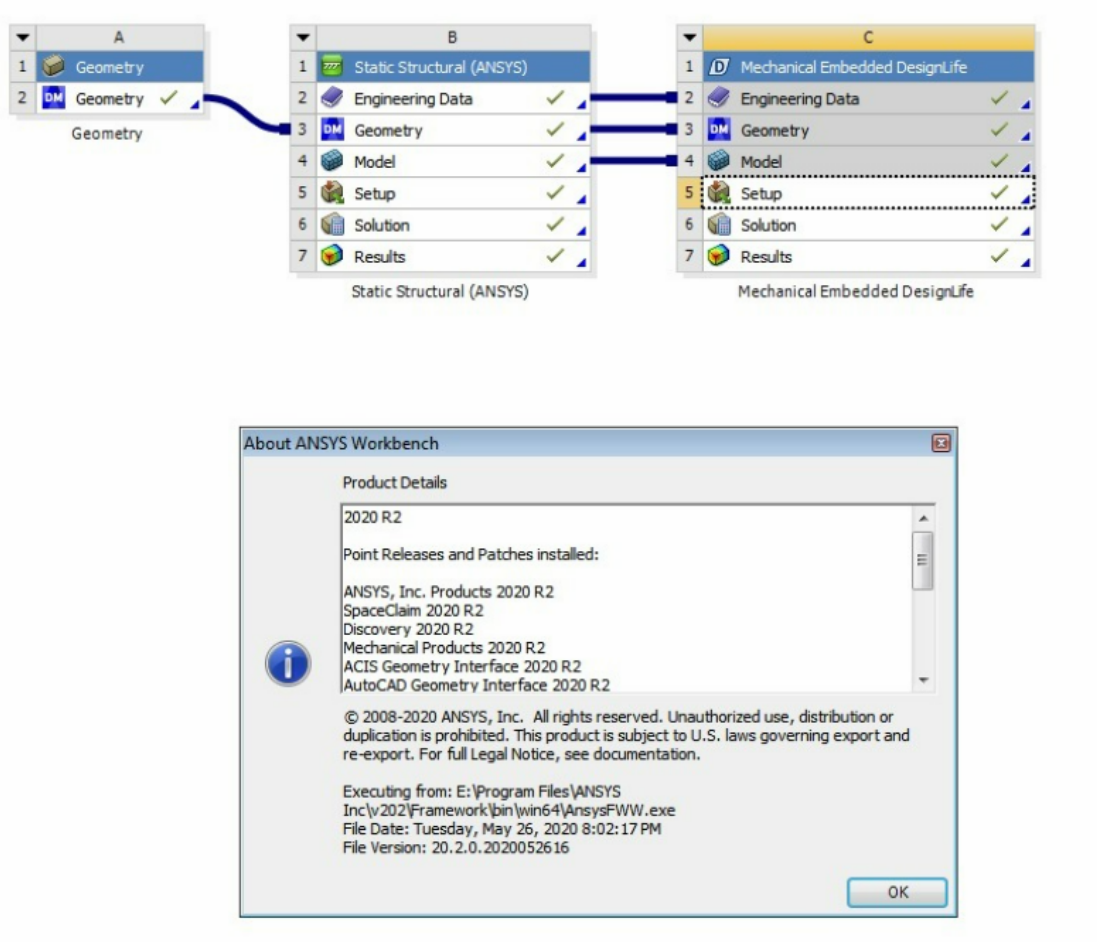The height and width of the screenshot is (942, 1097).
Task: Click the Setup icon in Static Structural system
Action: coord(332,194)
